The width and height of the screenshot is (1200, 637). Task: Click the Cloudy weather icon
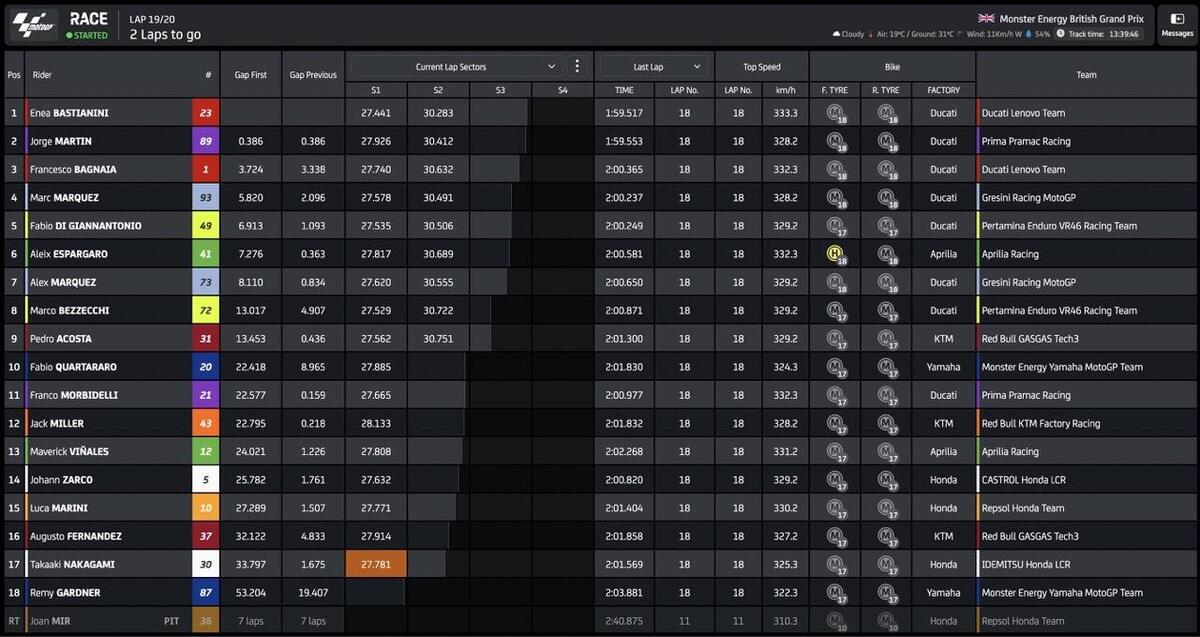[836, 34]
